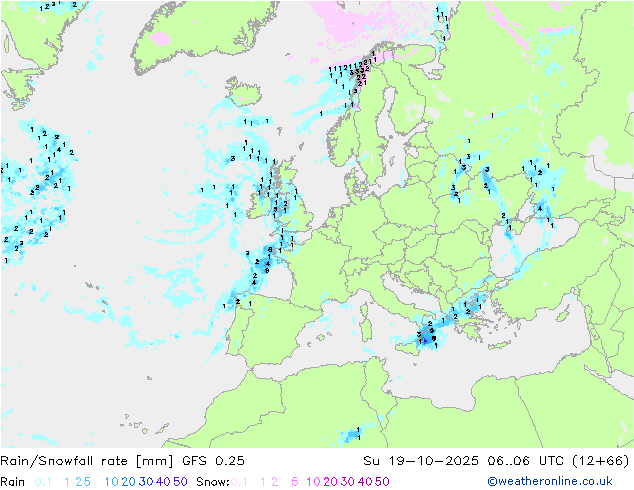Pick the Snow 50 legend color value
This screenshot has height=490, width=634.
pos(382,482)
